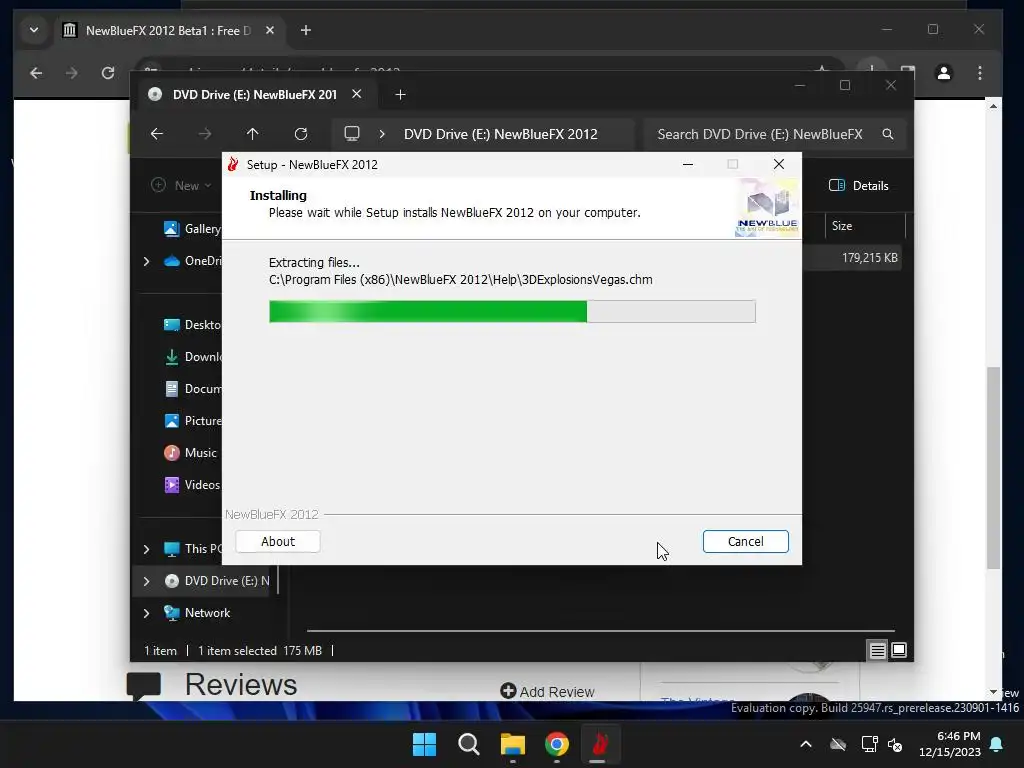
Task: Open Gallery in Explorer sidebar
Action: tap(192, 229)
